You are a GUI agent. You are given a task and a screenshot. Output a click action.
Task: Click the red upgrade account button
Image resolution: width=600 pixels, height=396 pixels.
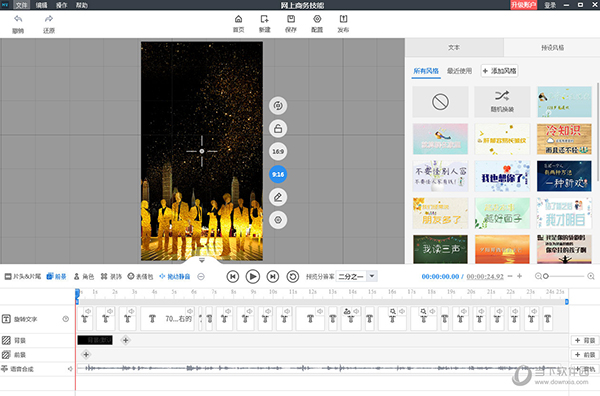[x=523, y=5]
